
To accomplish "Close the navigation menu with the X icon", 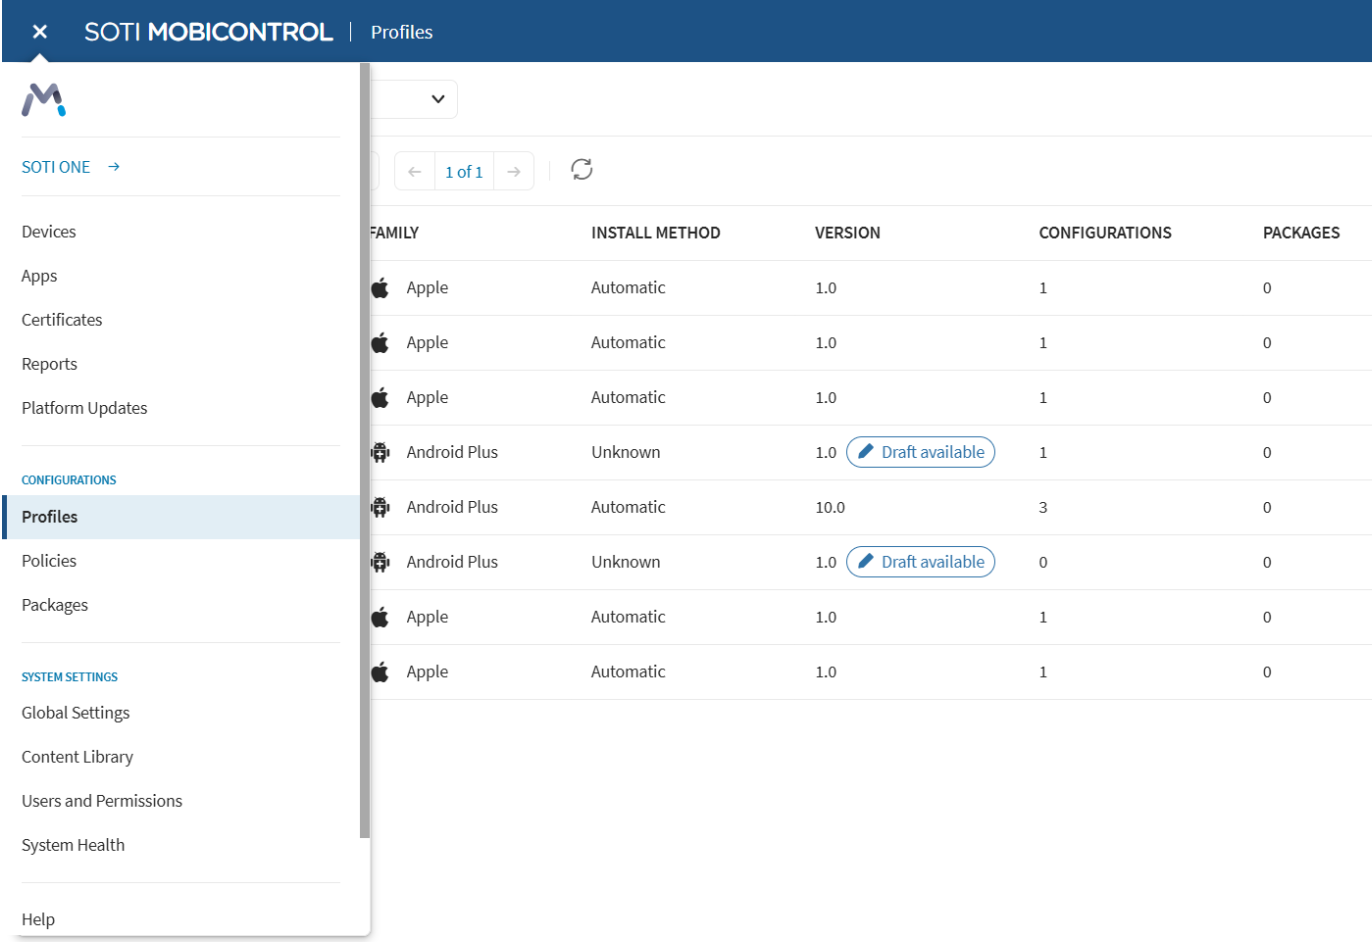I will [x=40, y=32].
